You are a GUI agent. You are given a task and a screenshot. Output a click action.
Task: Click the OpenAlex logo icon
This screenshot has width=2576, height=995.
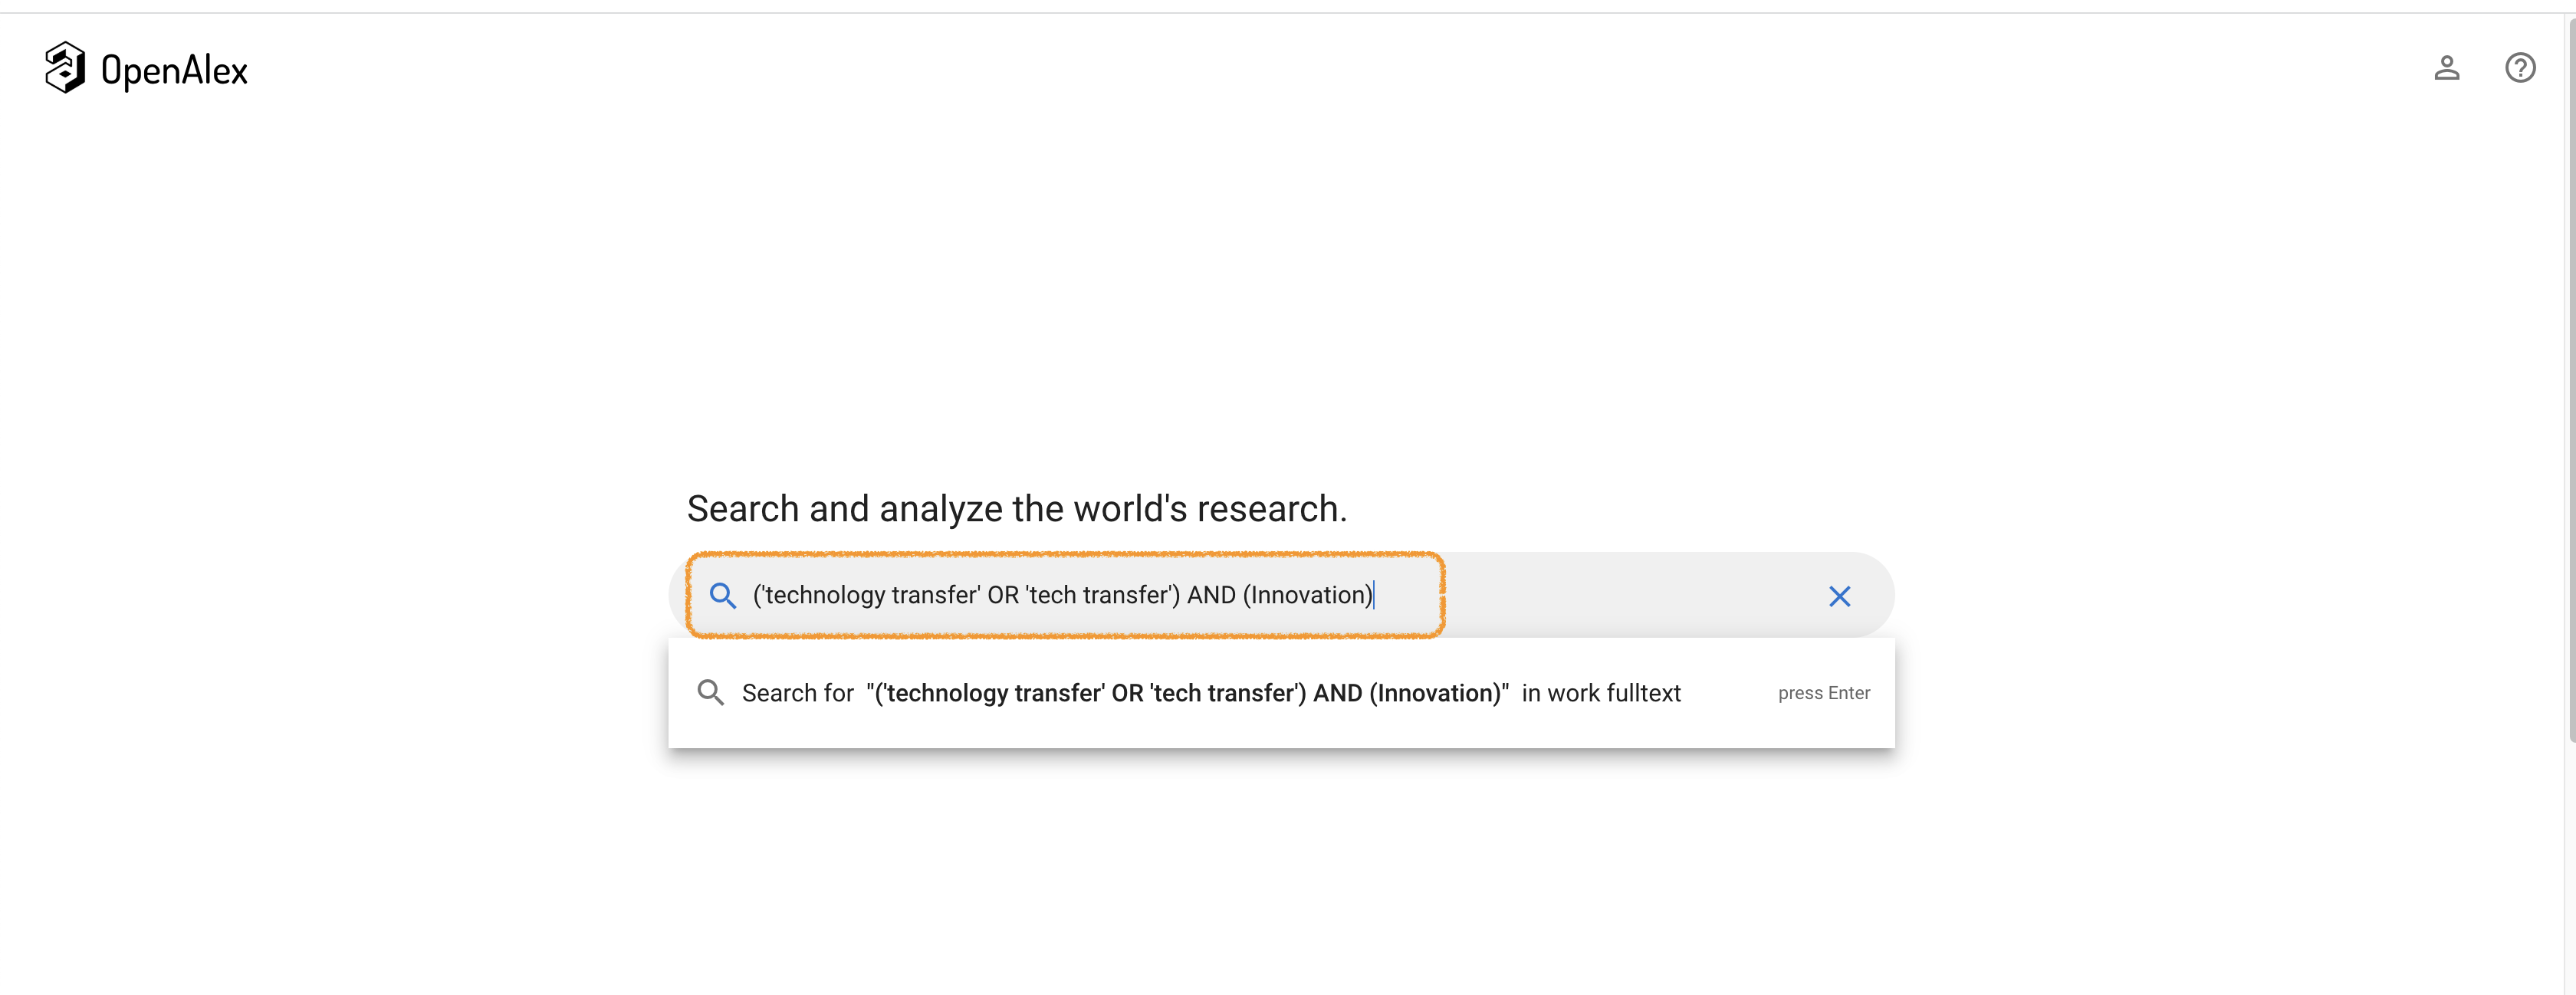click(65, 68)
